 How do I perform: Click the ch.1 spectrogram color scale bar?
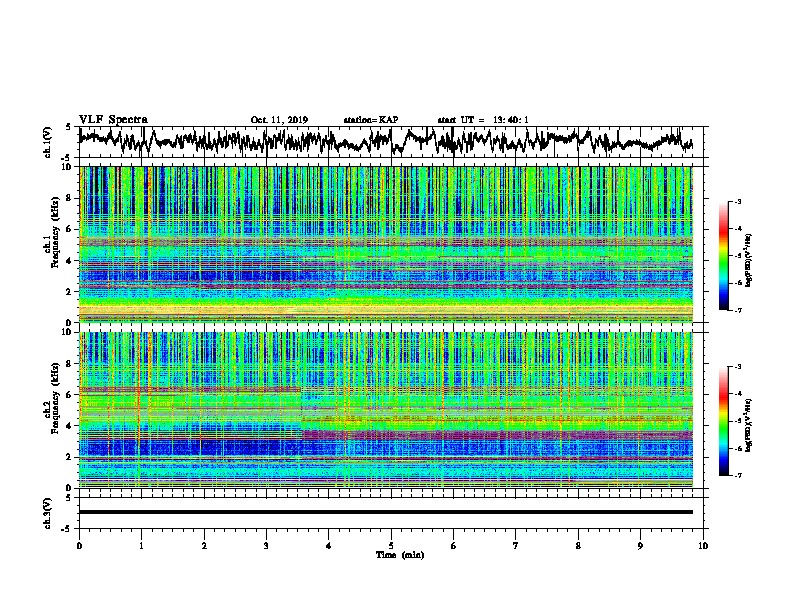pyautogui.click(x=724, y=256)
